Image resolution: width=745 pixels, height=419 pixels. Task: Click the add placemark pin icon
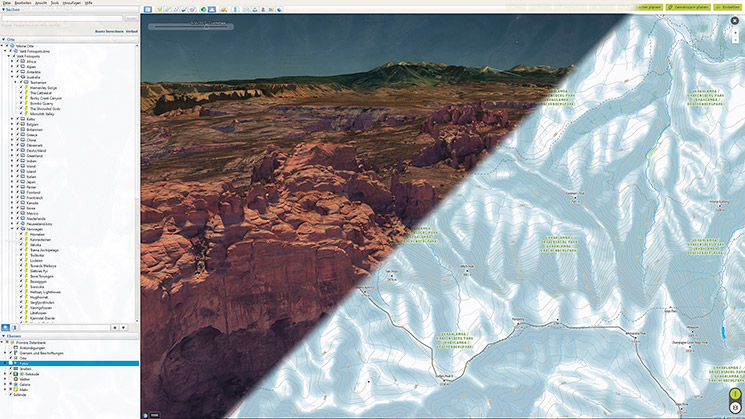(x=159, y=8)
